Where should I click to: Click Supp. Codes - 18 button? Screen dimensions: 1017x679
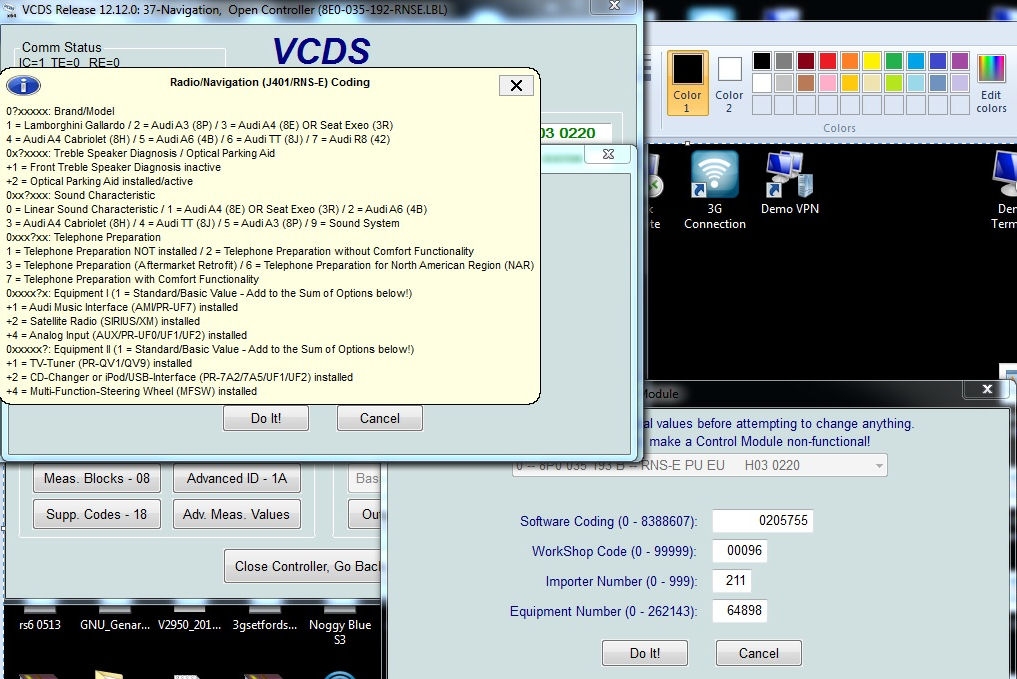pos(96,514)
